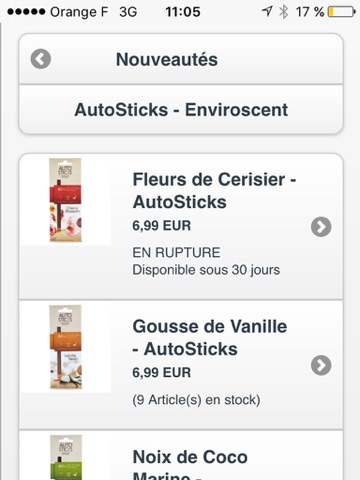
Task: Open Gousse de Vanille - AutoSticks product title
Action: pos(210,338)
